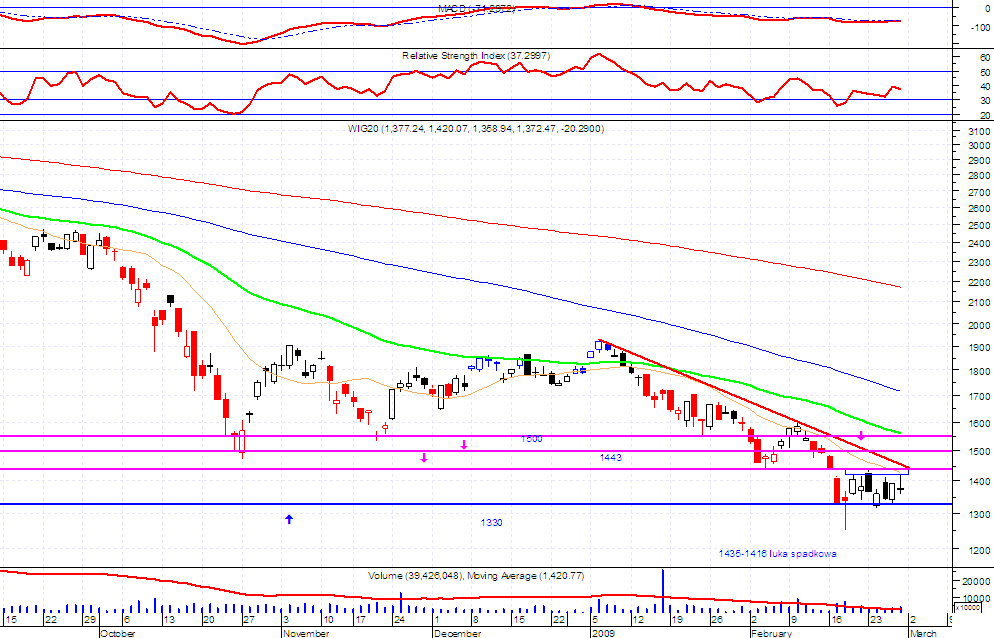This screenshot has width=994, height=638.
Task: Click the 2600 price axis label
Action: tap(979, 209)
